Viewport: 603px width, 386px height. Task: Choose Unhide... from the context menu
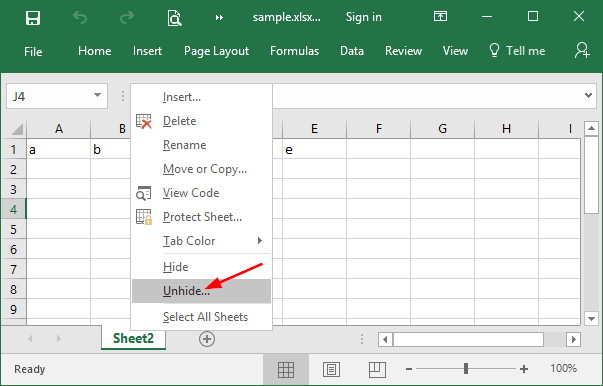(x=202, y=291)
